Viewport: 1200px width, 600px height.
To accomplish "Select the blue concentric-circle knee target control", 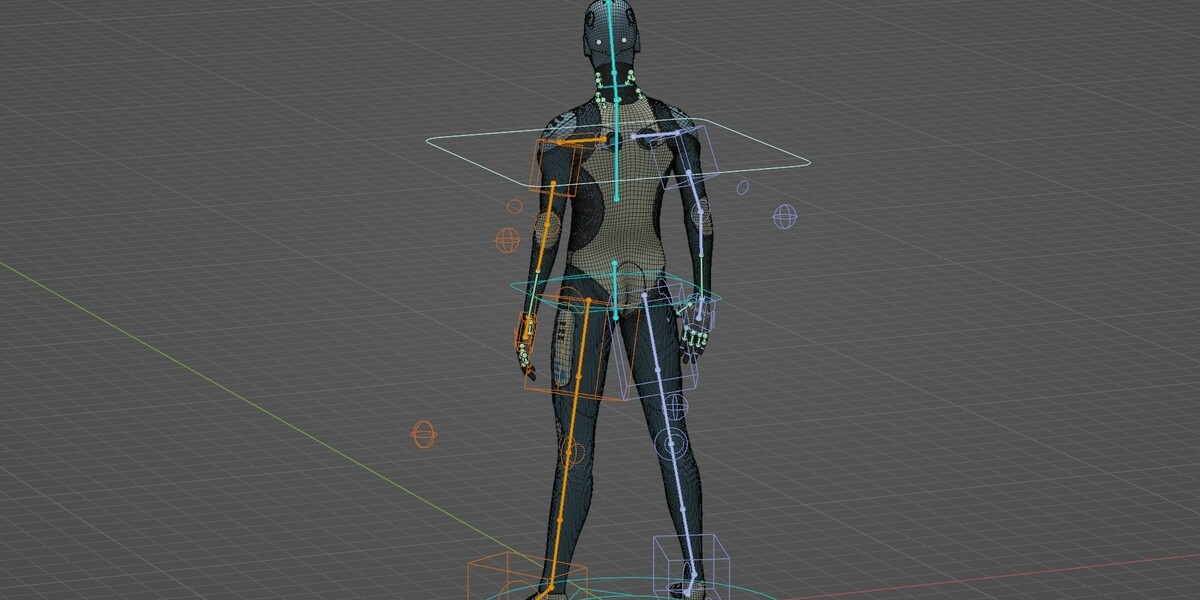I will tap(671, 443).
